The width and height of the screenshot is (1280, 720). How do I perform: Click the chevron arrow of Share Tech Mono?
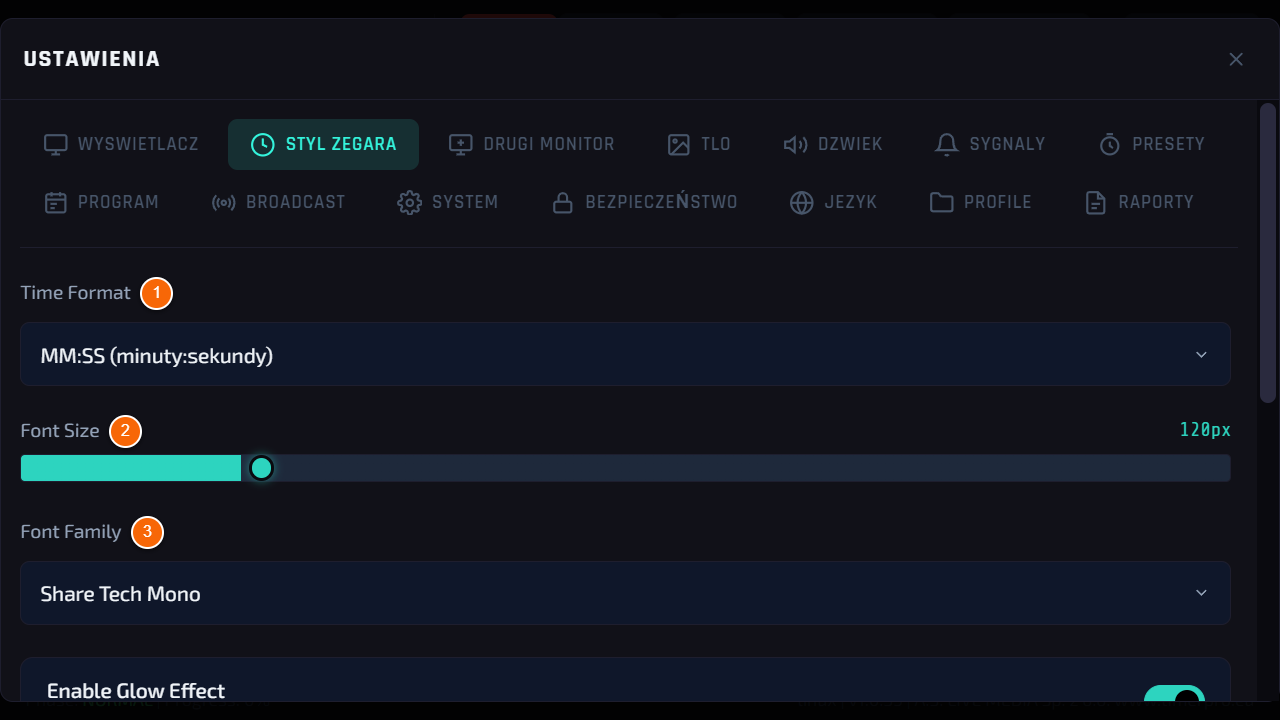(x=1201, y=593)
